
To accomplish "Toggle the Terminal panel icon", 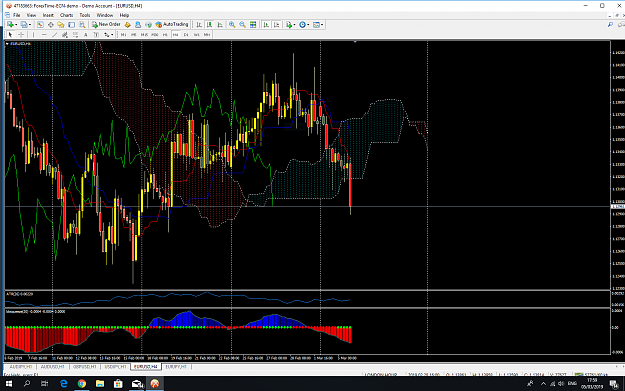I will click(x=71, y=25).
